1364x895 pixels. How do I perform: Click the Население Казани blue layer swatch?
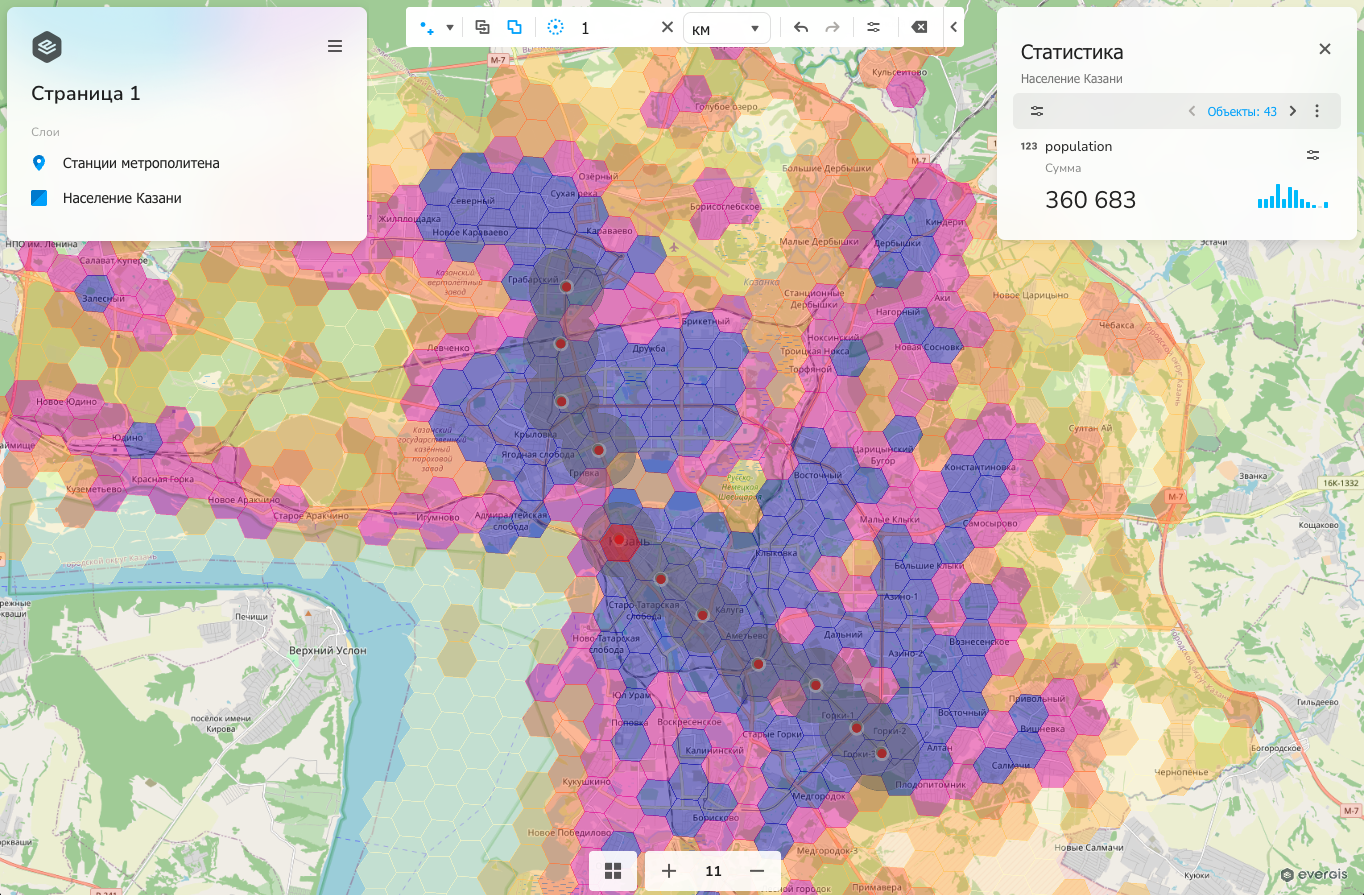(x=39, y=198)
